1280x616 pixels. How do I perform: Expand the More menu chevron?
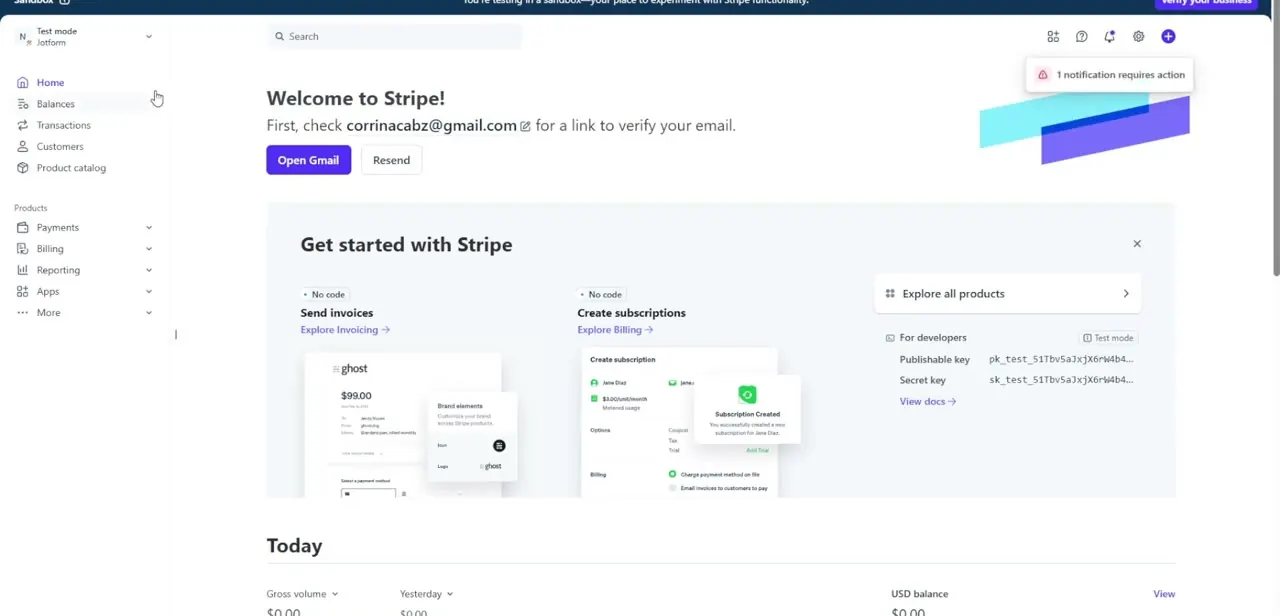coord(149,313)
